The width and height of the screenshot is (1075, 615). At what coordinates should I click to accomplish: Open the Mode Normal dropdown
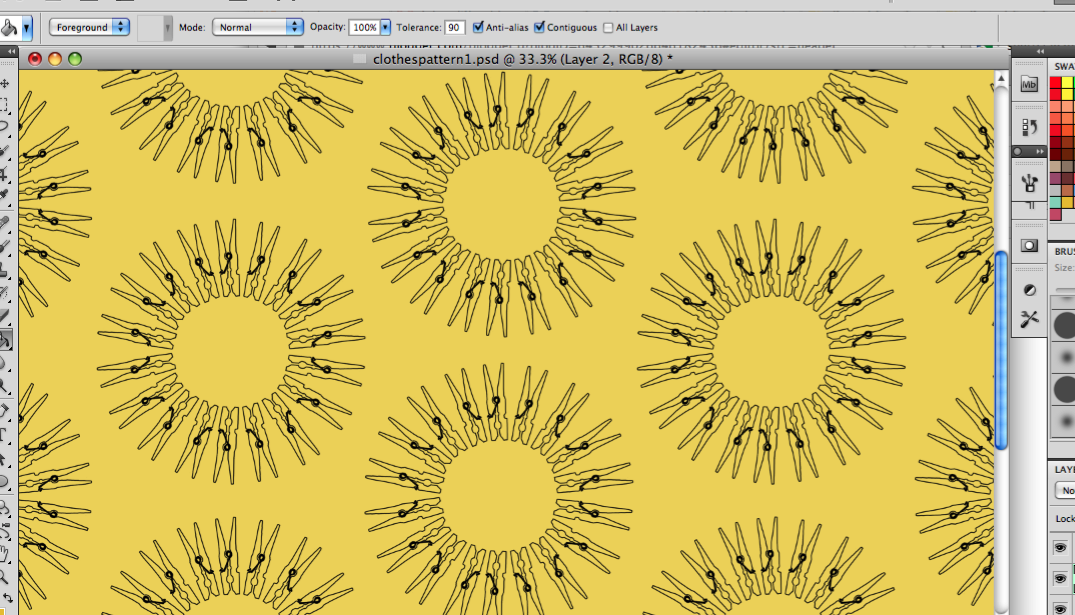pyautogui.click(x=257, y=27)
